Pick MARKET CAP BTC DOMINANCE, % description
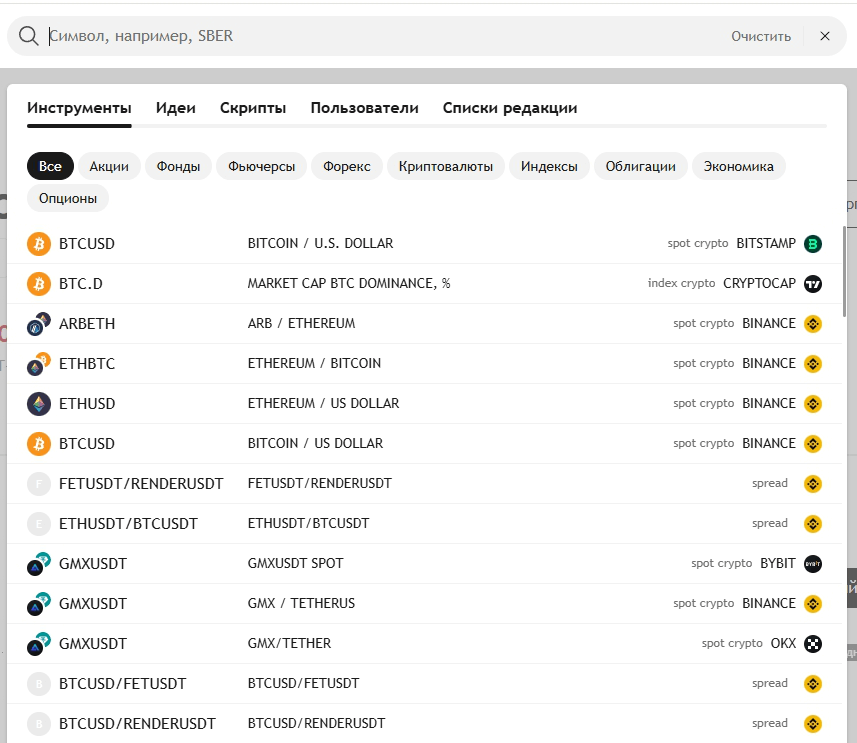 [x=349, y=284]
